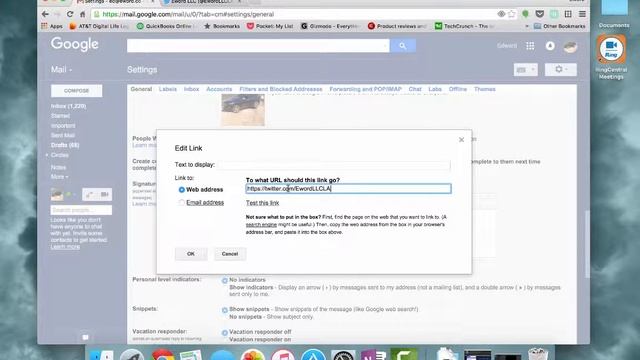The width and height of the screenshot is (640, 360).
Task: Switch to the Chat settings tab
Action: (415, 89)
